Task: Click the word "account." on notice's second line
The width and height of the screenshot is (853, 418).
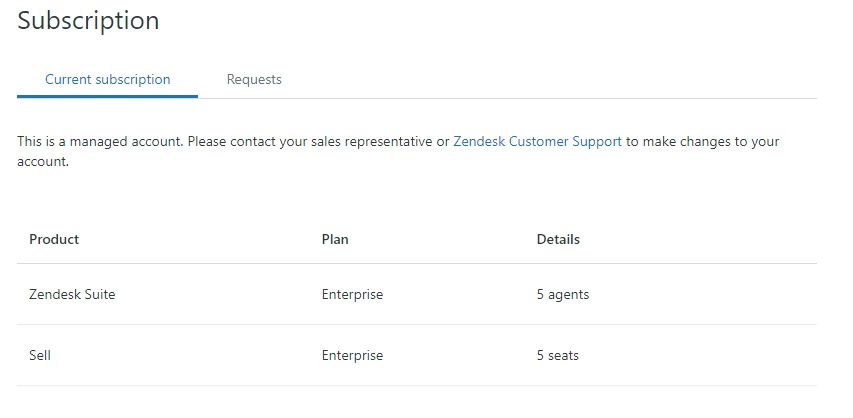Action: tap(43, 161)
